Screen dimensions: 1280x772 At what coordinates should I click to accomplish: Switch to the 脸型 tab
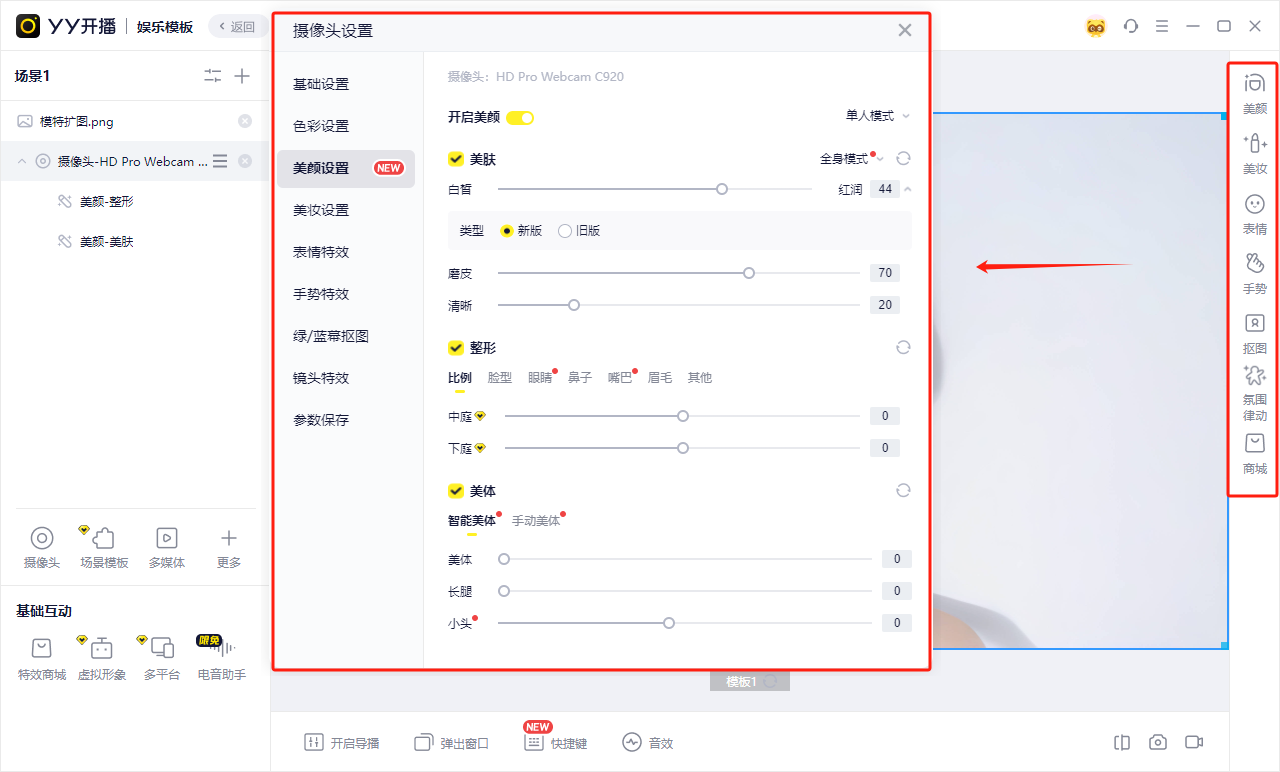point(500,378)
